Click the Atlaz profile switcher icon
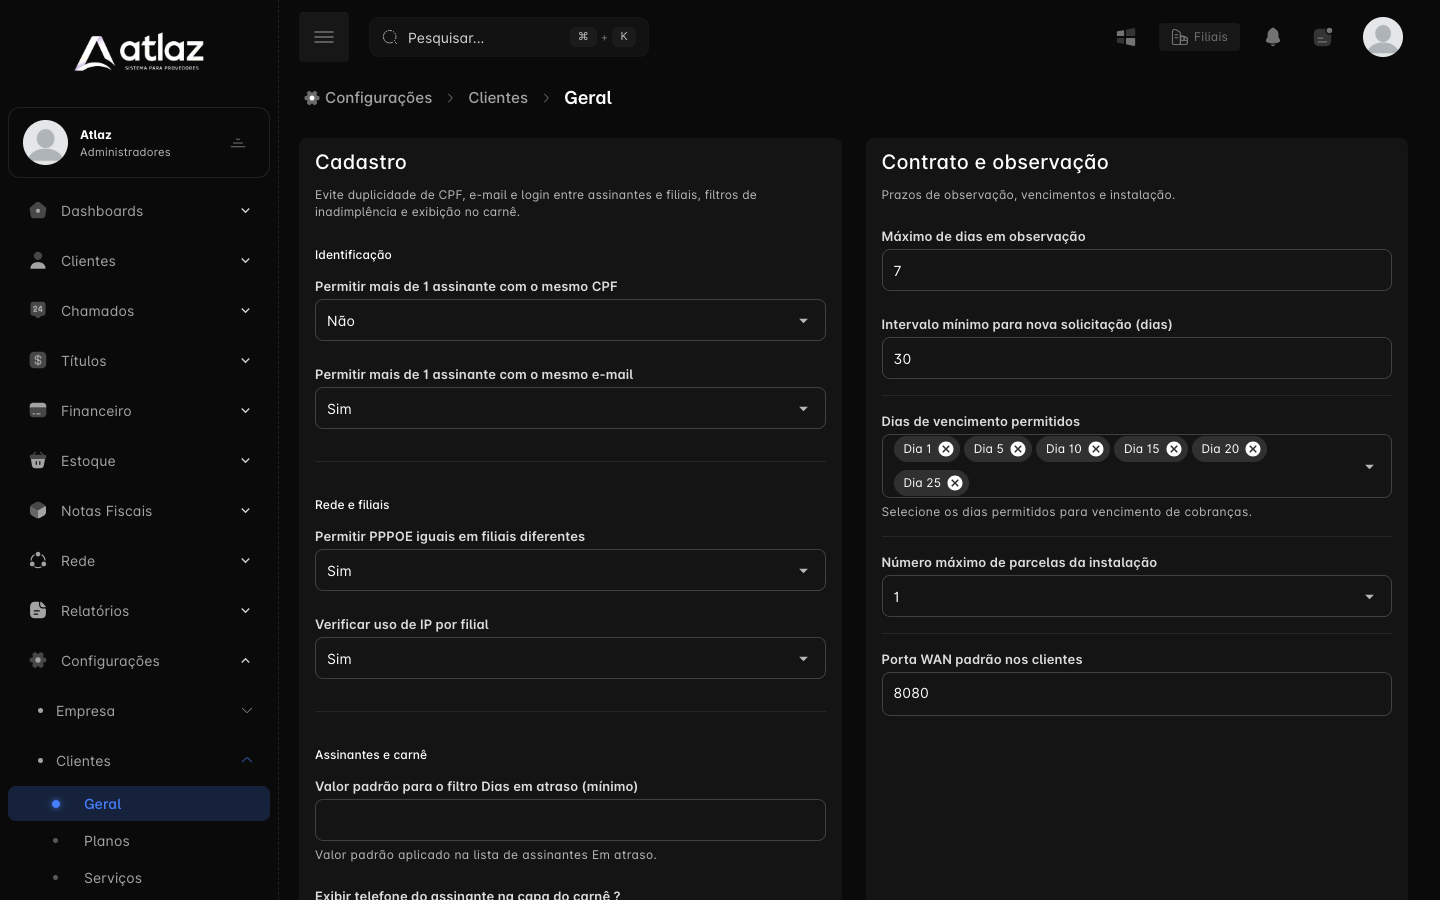 pos(238,143)
